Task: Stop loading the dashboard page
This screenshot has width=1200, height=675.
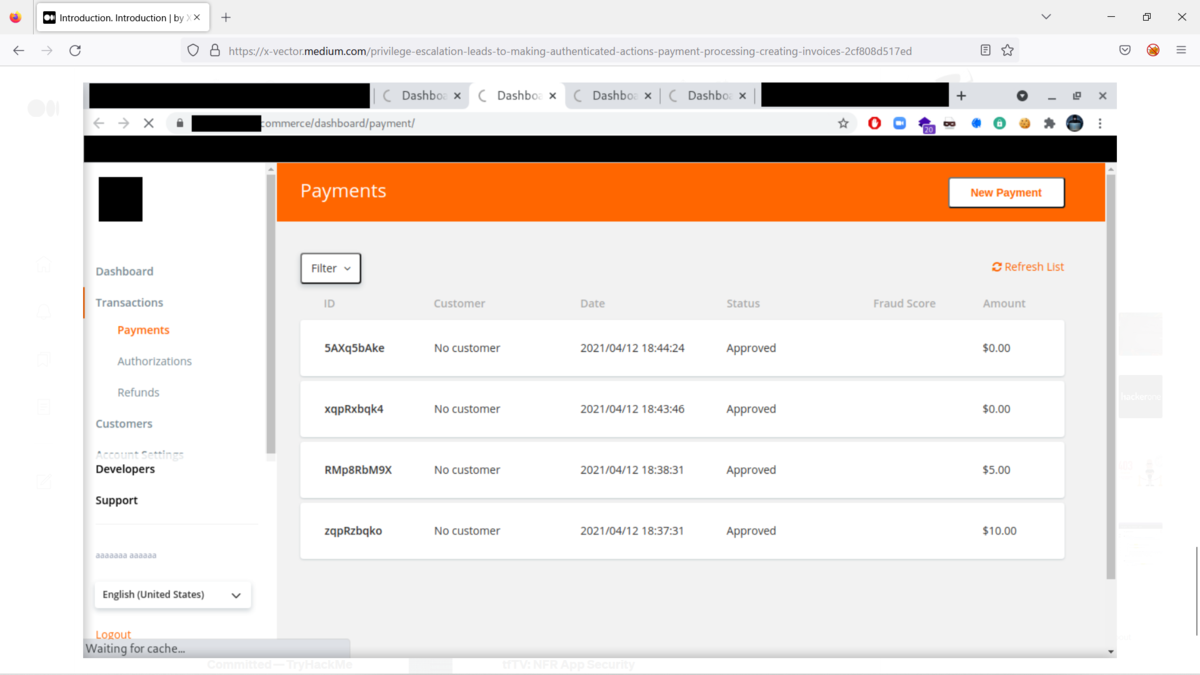Action: pyautogui.click(x=148, y=123)
